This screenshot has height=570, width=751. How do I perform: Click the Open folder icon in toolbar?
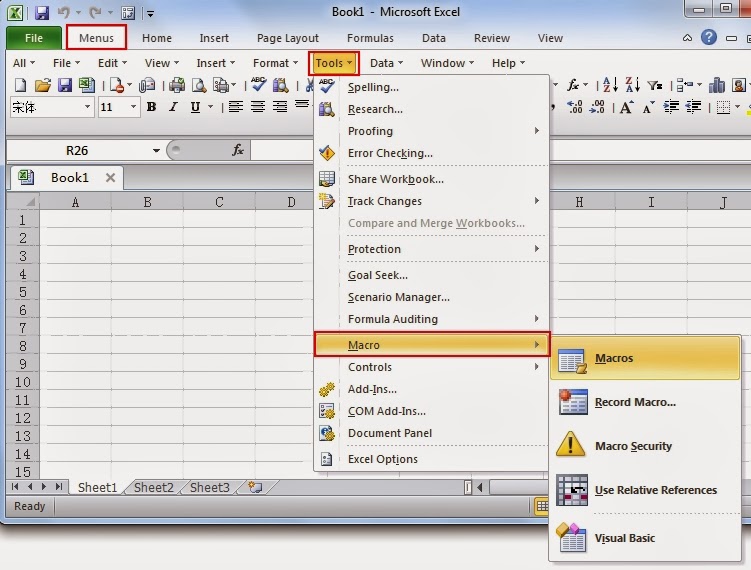click(x=43, y=86)
